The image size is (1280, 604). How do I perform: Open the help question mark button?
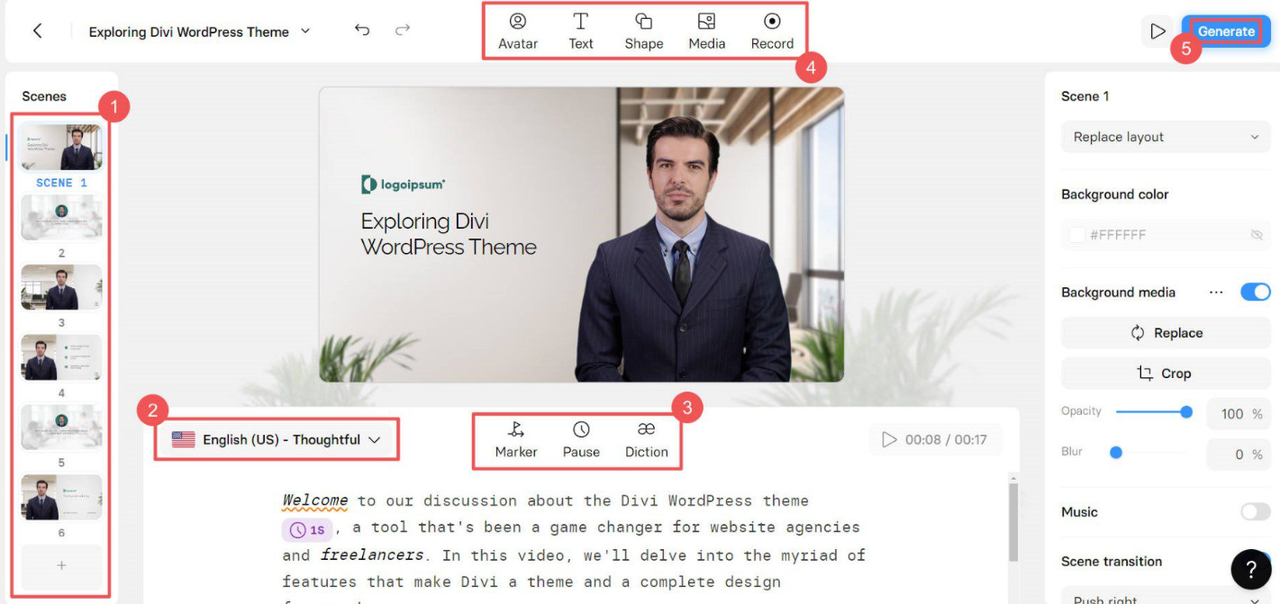[x=1251, y=570]
